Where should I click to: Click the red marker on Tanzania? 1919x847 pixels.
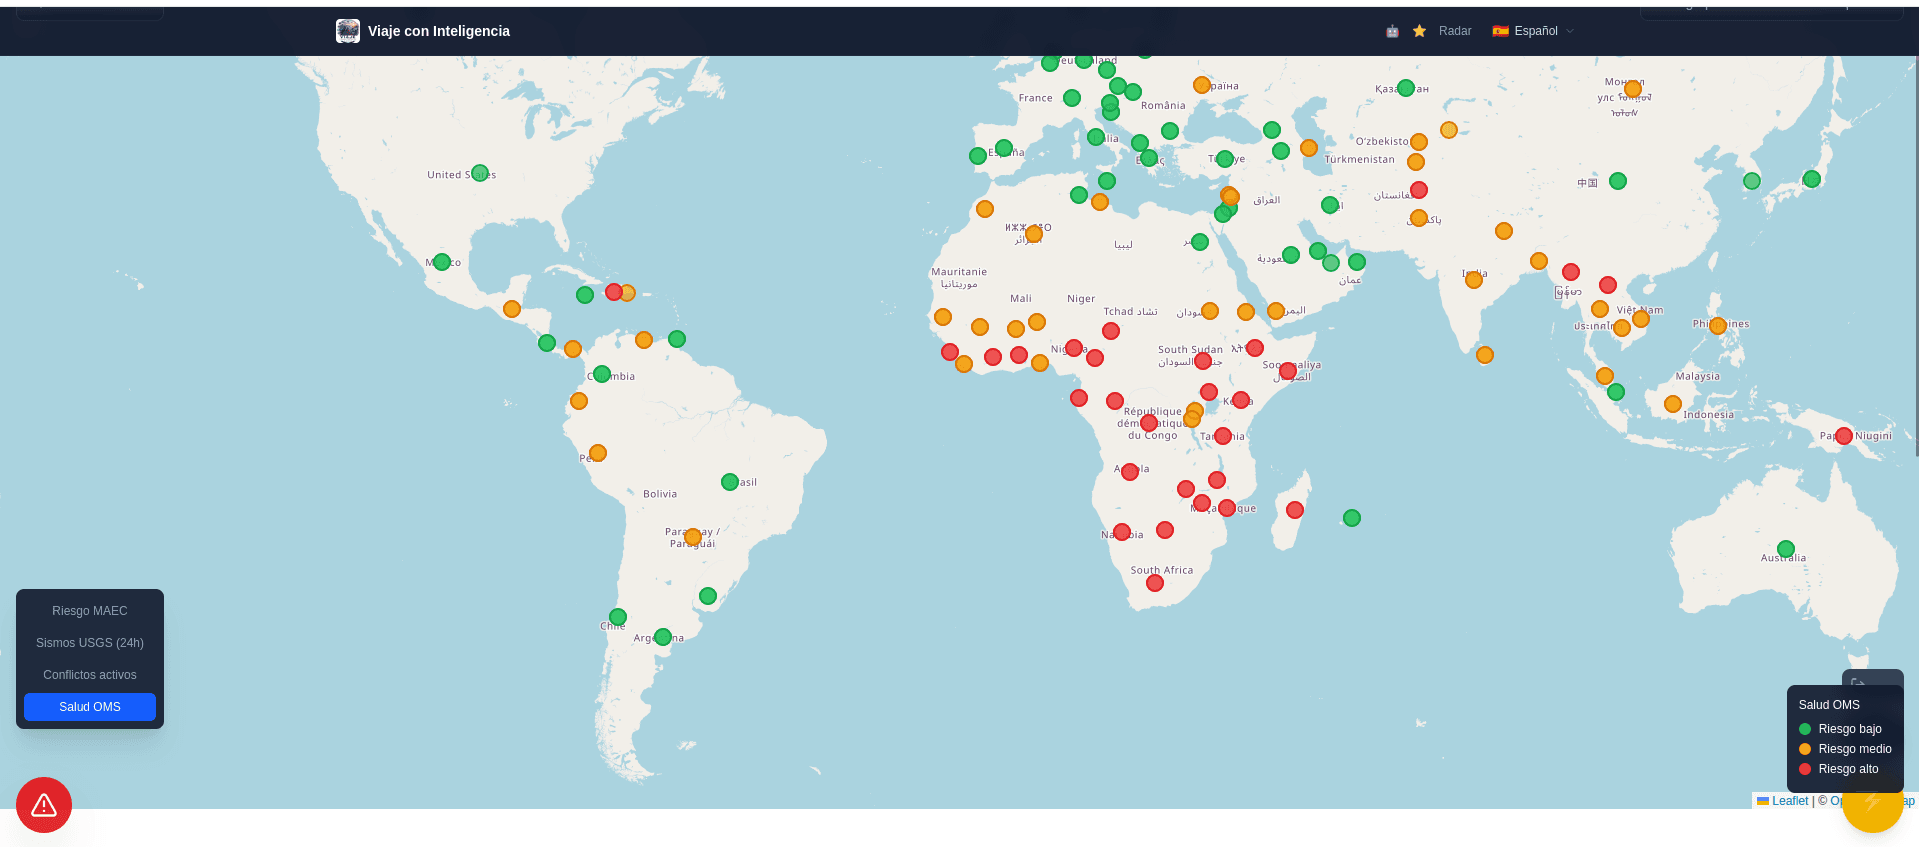[1223, 436]
